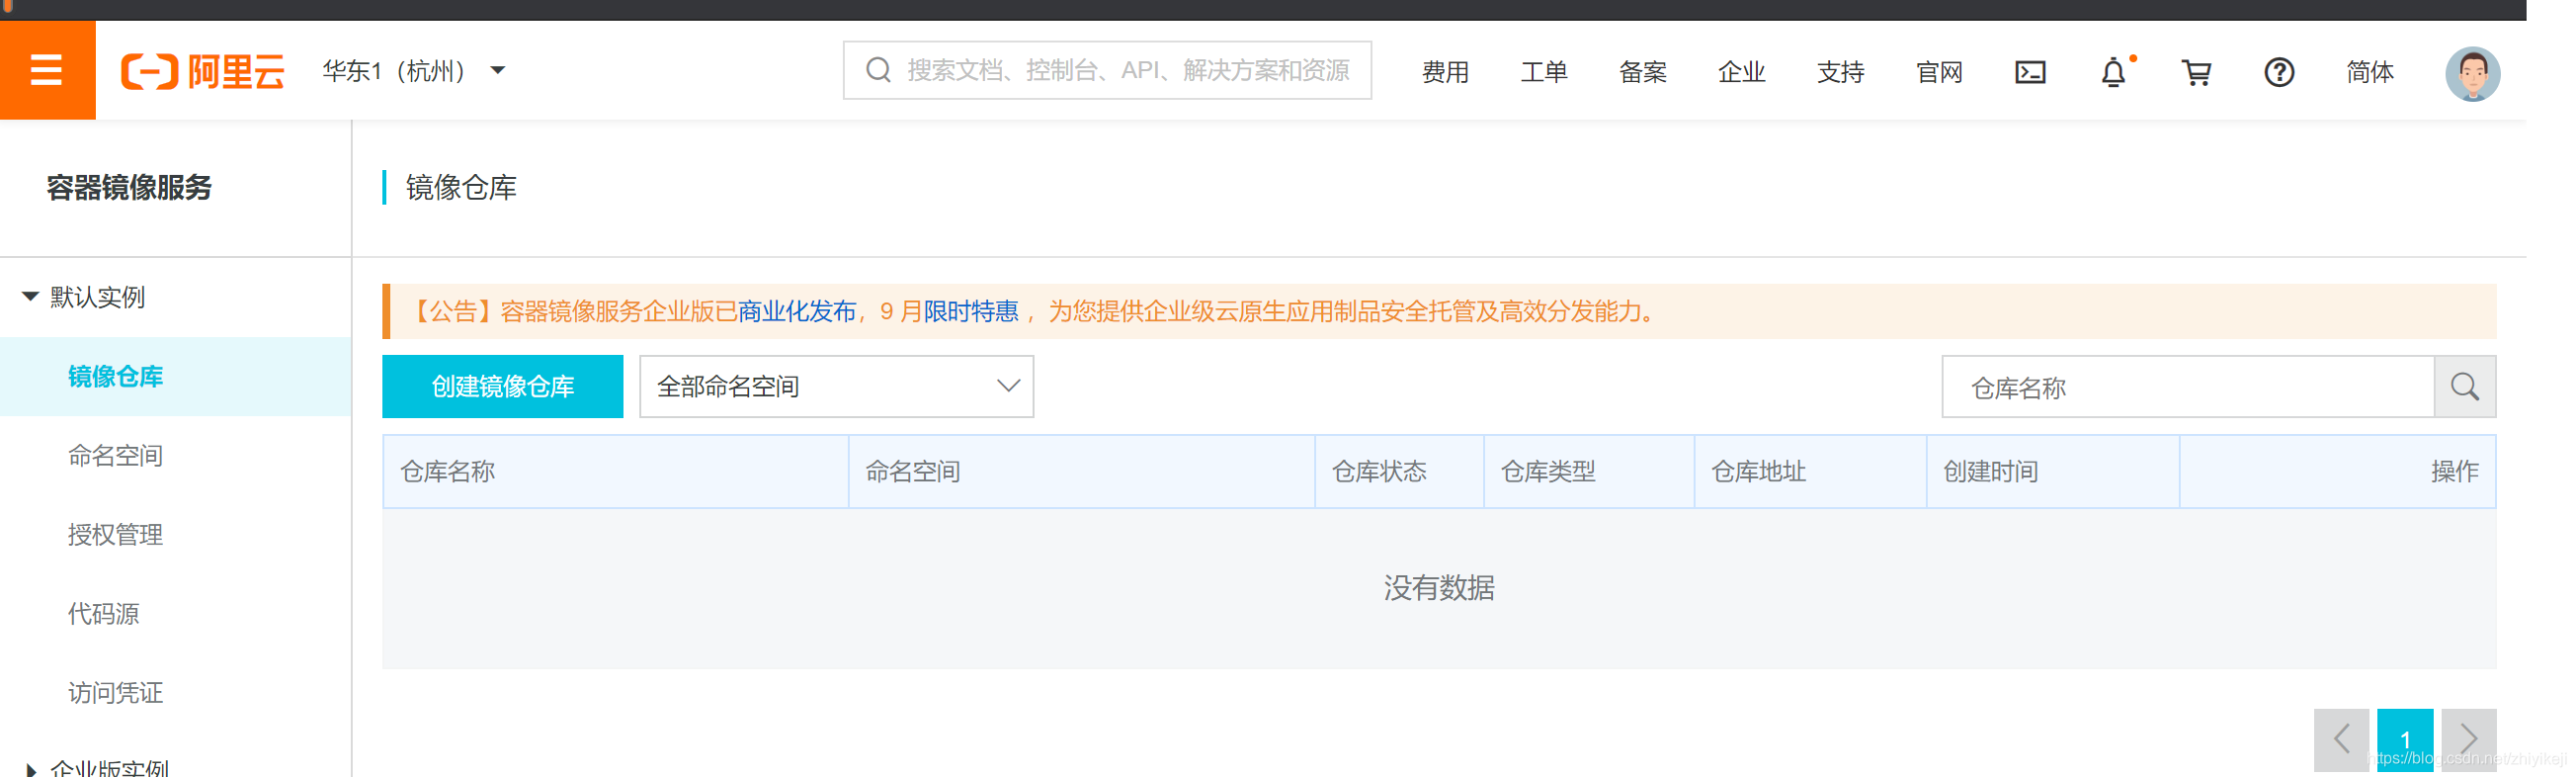Viewport: 2576px width, 777px height.
Task: Focus the 仓库名称 search field
Action: (x=2188, y=387)
